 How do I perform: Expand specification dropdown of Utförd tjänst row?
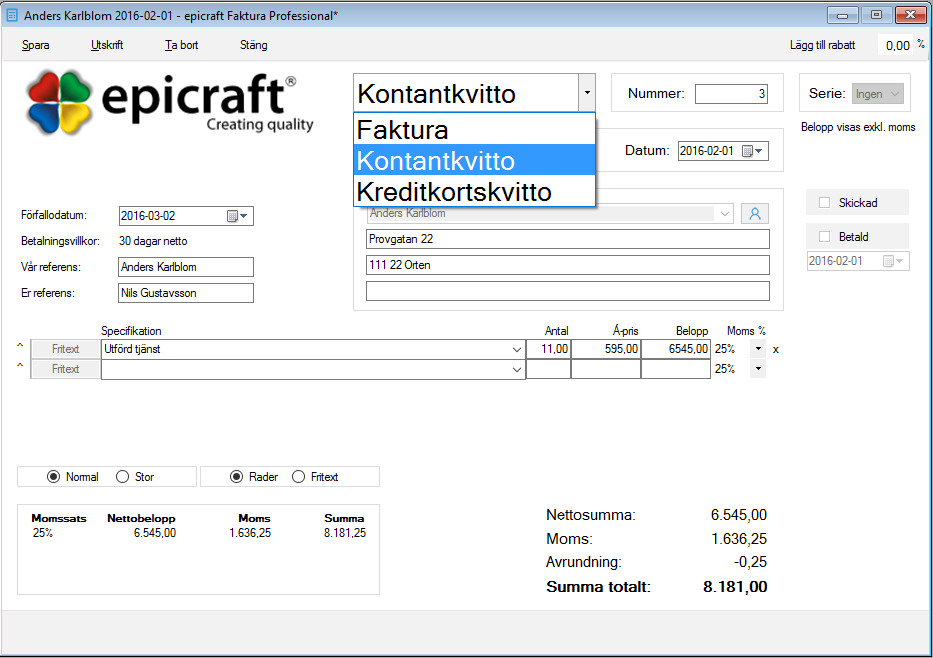point(516,350)
